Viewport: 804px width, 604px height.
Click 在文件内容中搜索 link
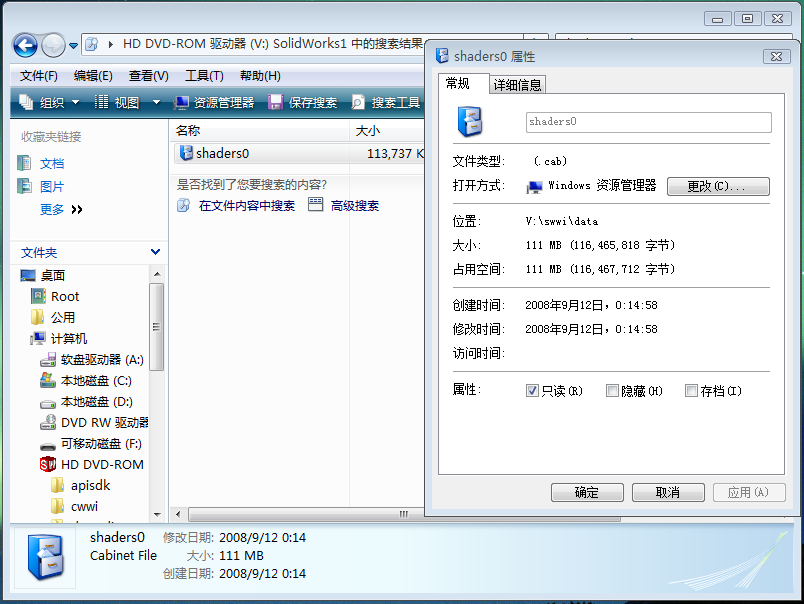247,206
